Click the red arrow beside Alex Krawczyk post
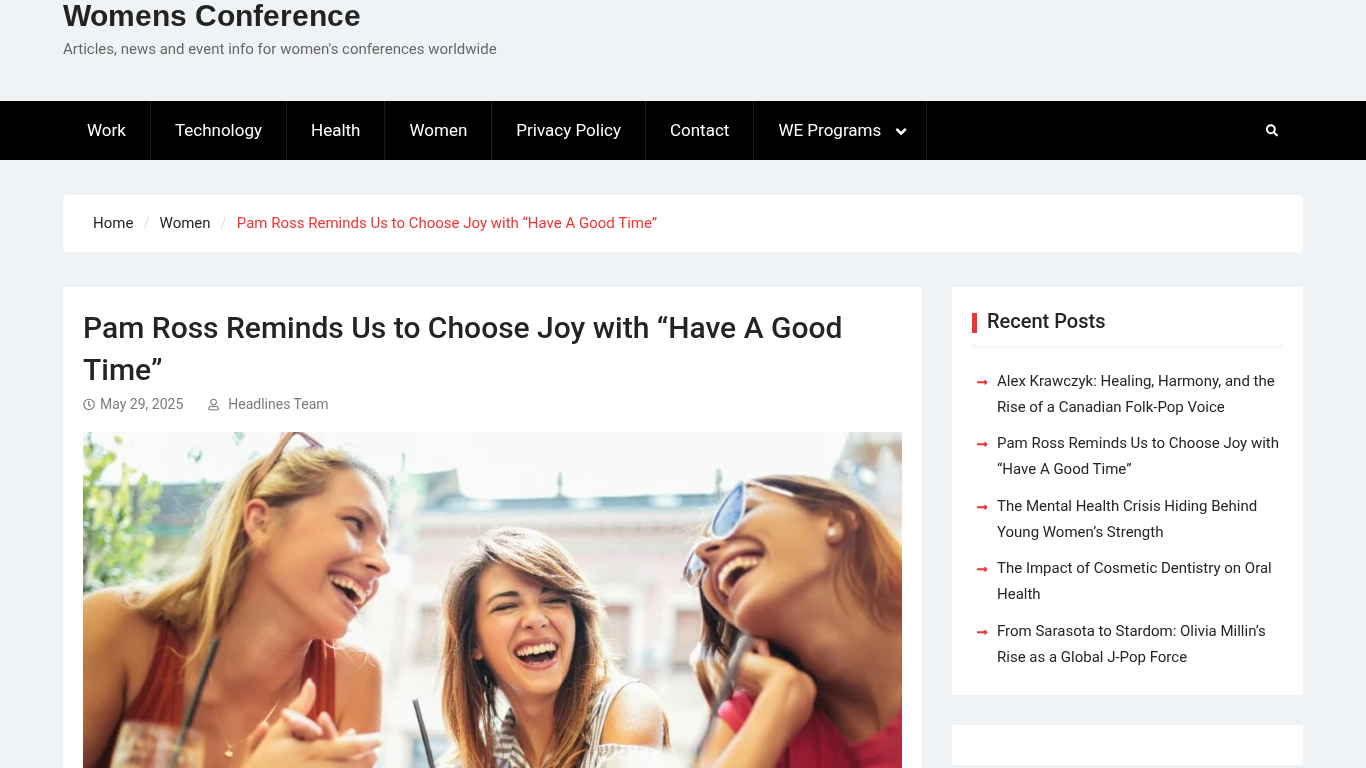This screenshot has height=768, width=1366. 982,382
